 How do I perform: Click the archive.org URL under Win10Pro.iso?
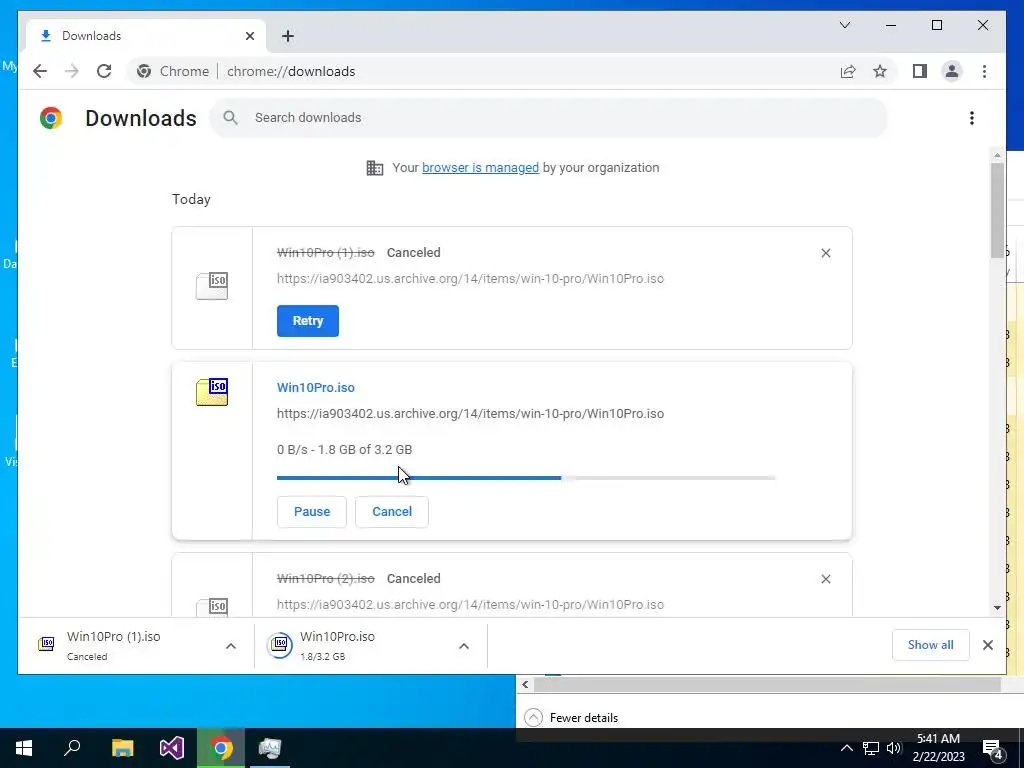(470, 413)
